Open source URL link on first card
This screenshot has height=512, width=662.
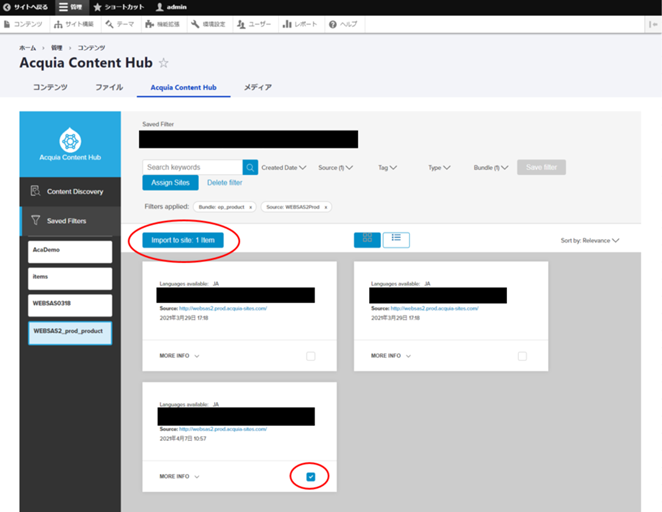[223, 309]
